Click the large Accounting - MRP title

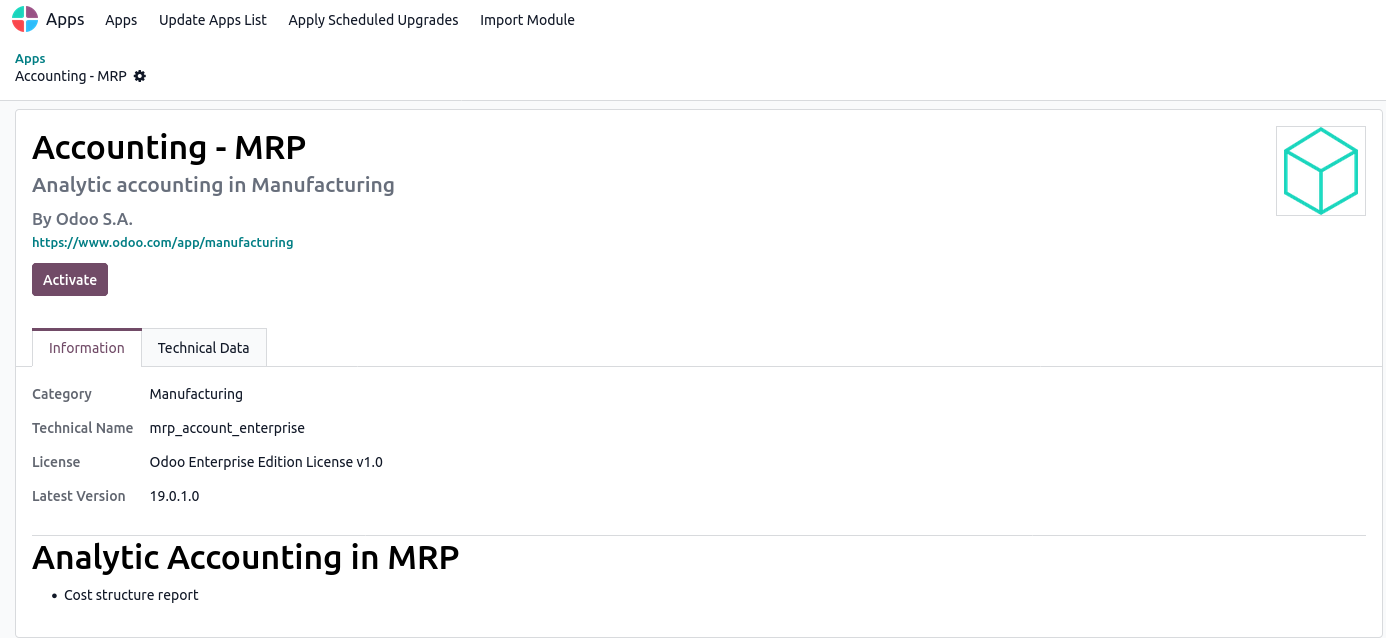tap(169, 148)
